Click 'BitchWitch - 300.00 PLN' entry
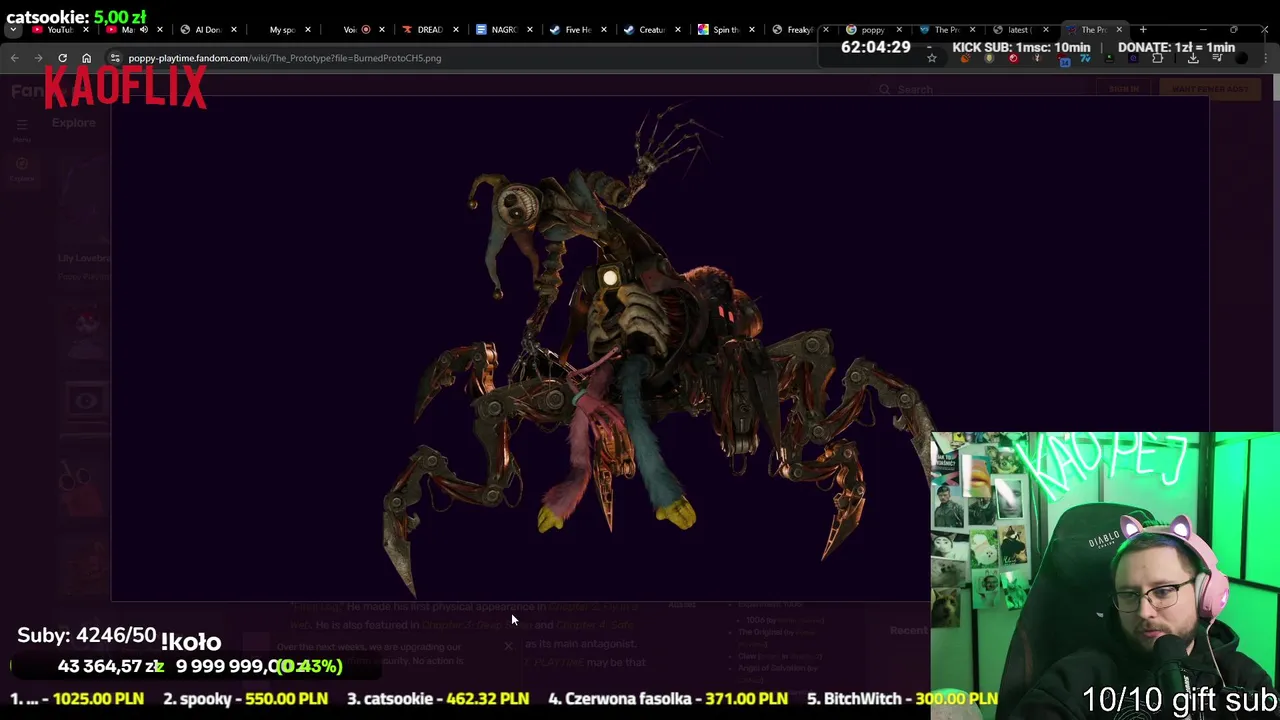Image resolution: width=1280 pixels, height=720 pixels. tap(902, 699)
